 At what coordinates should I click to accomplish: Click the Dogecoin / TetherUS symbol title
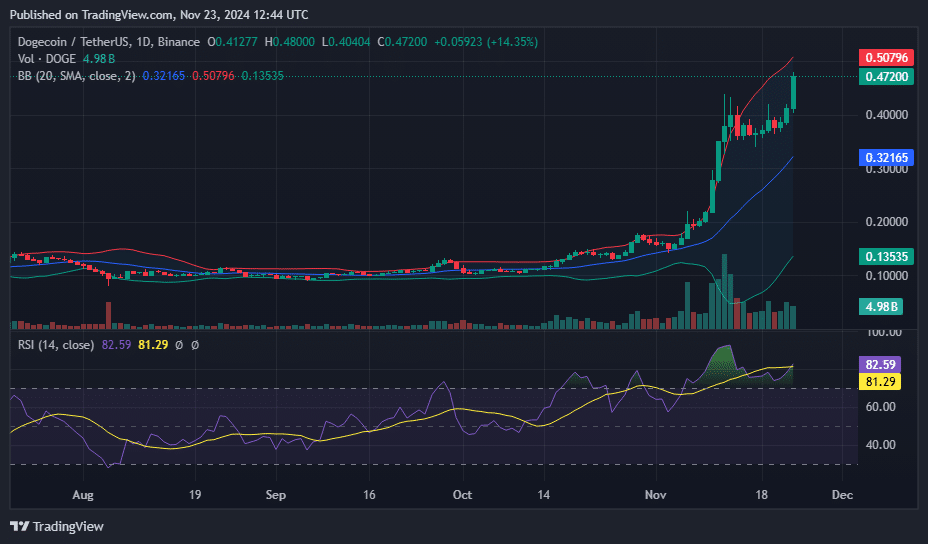tap(108, 42)
